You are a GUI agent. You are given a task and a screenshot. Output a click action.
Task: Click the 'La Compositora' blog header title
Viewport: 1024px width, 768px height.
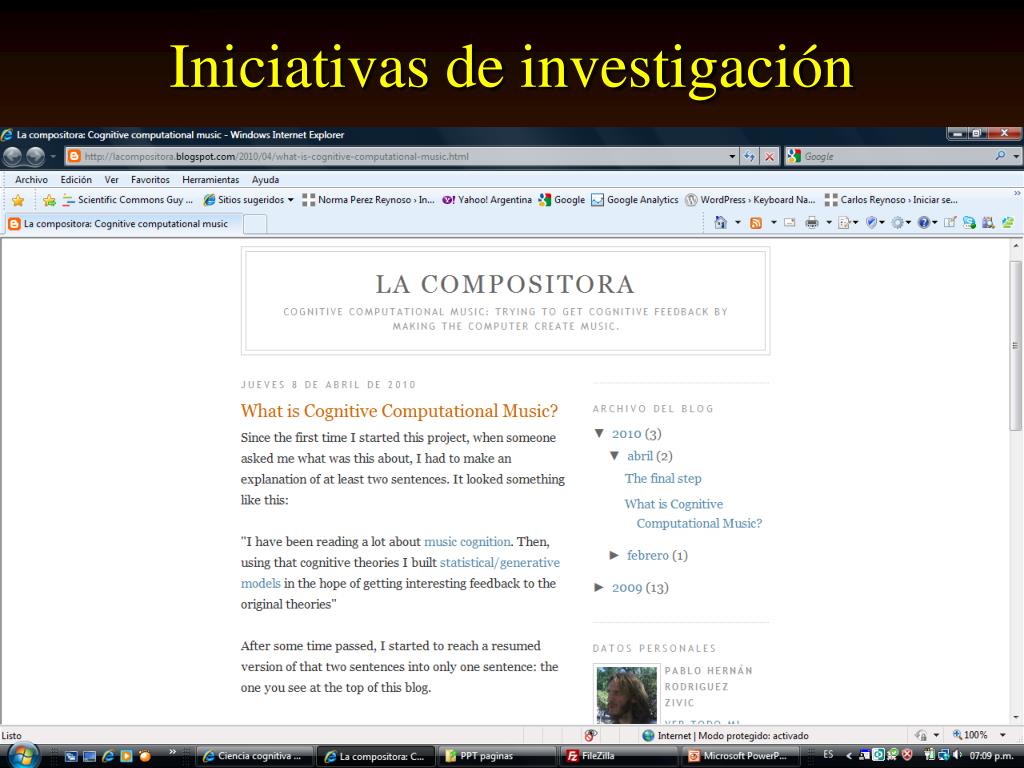coord(505,284)
